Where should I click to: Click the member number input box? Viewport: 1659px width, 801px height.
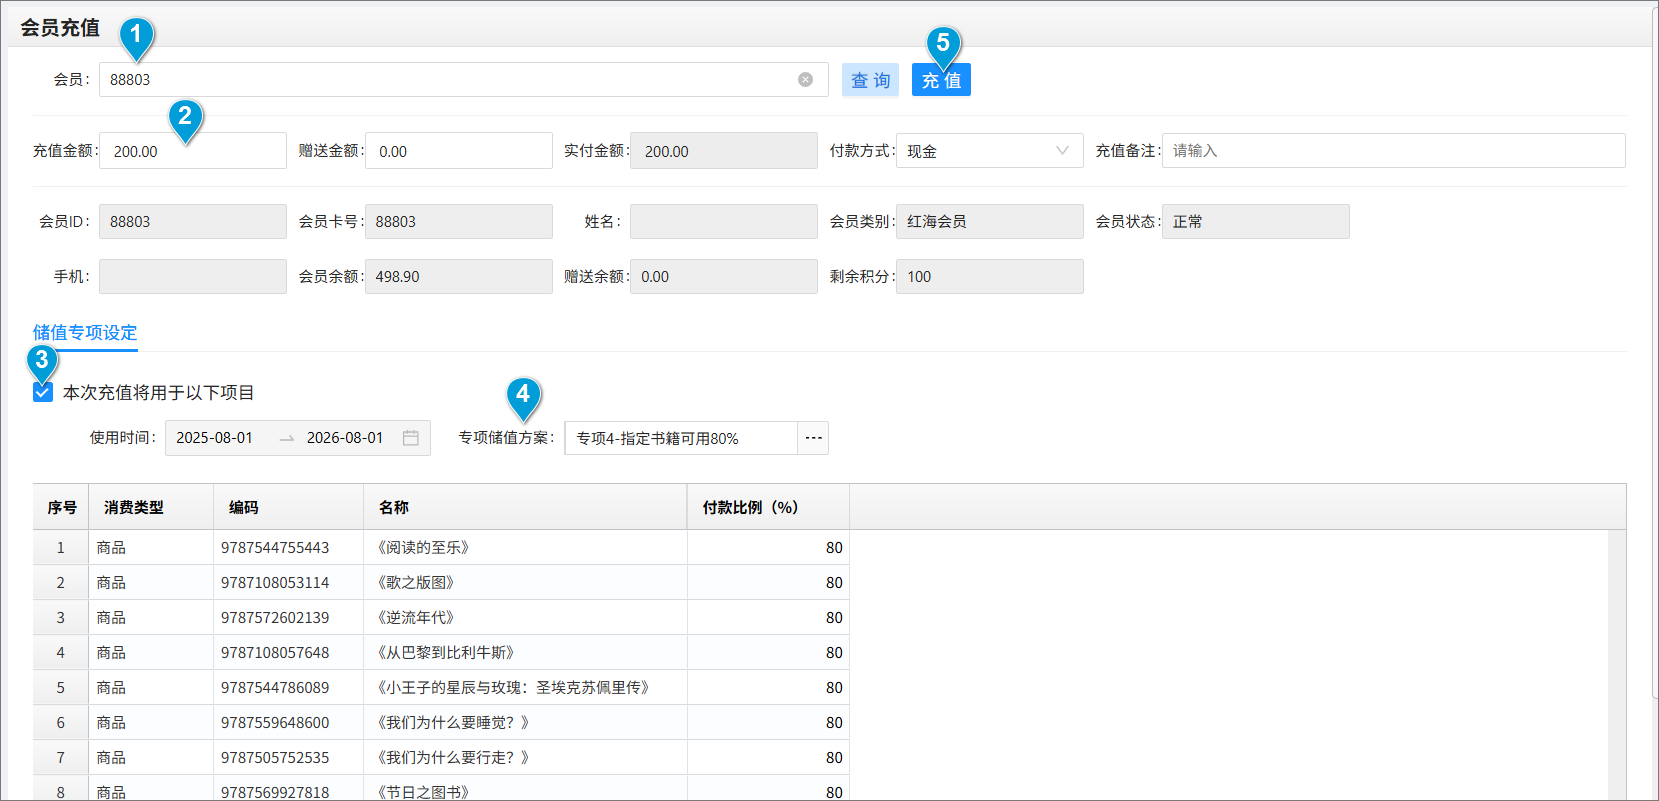point(450,80)
